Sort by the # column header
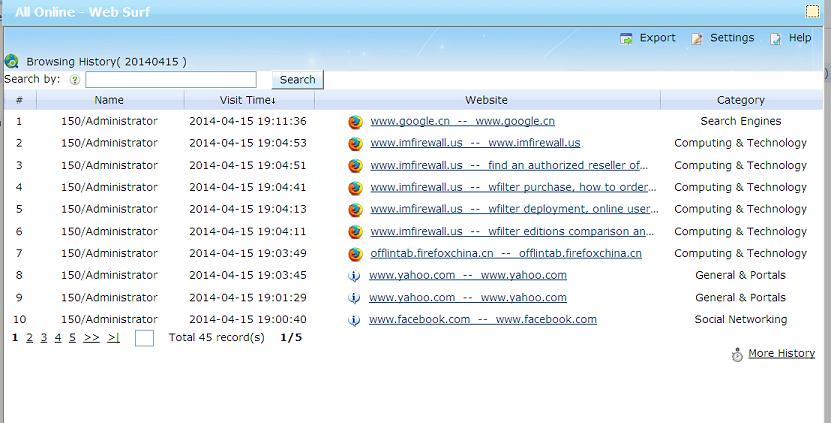This screenshot has width=831, height=423. pyautogui.click(x=20, y=100)
